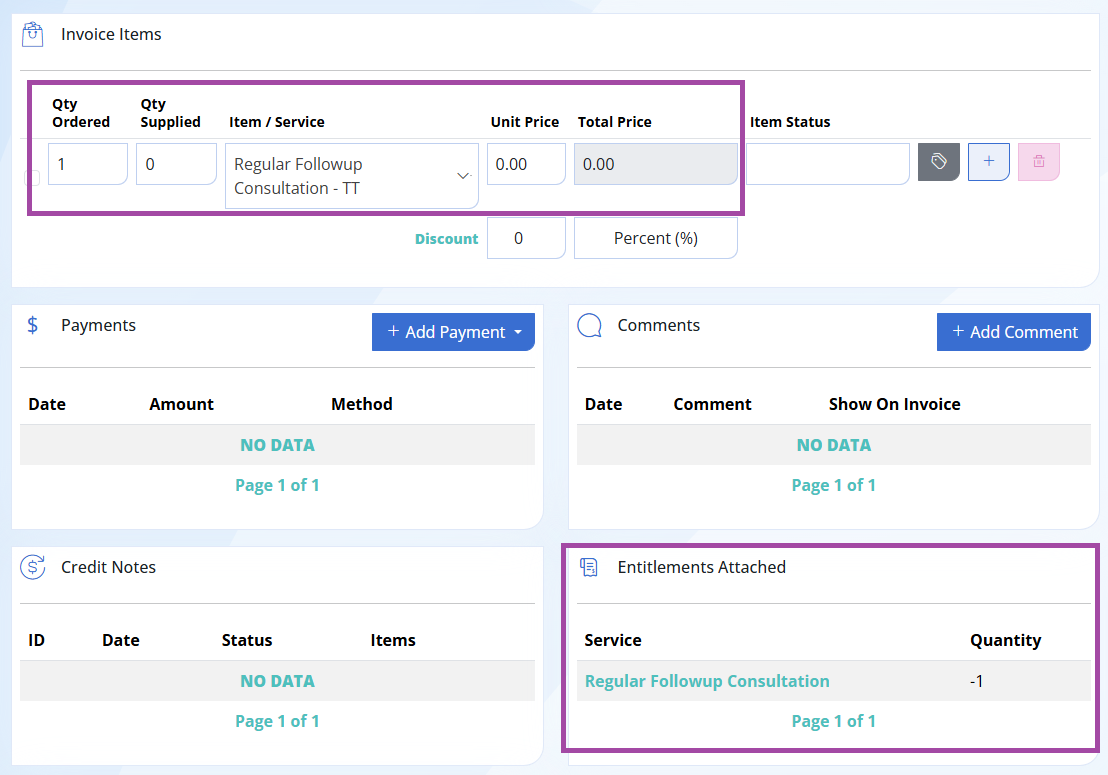
Task: Click into the Qty Ordered field
Action: click(x=88, y=164)
